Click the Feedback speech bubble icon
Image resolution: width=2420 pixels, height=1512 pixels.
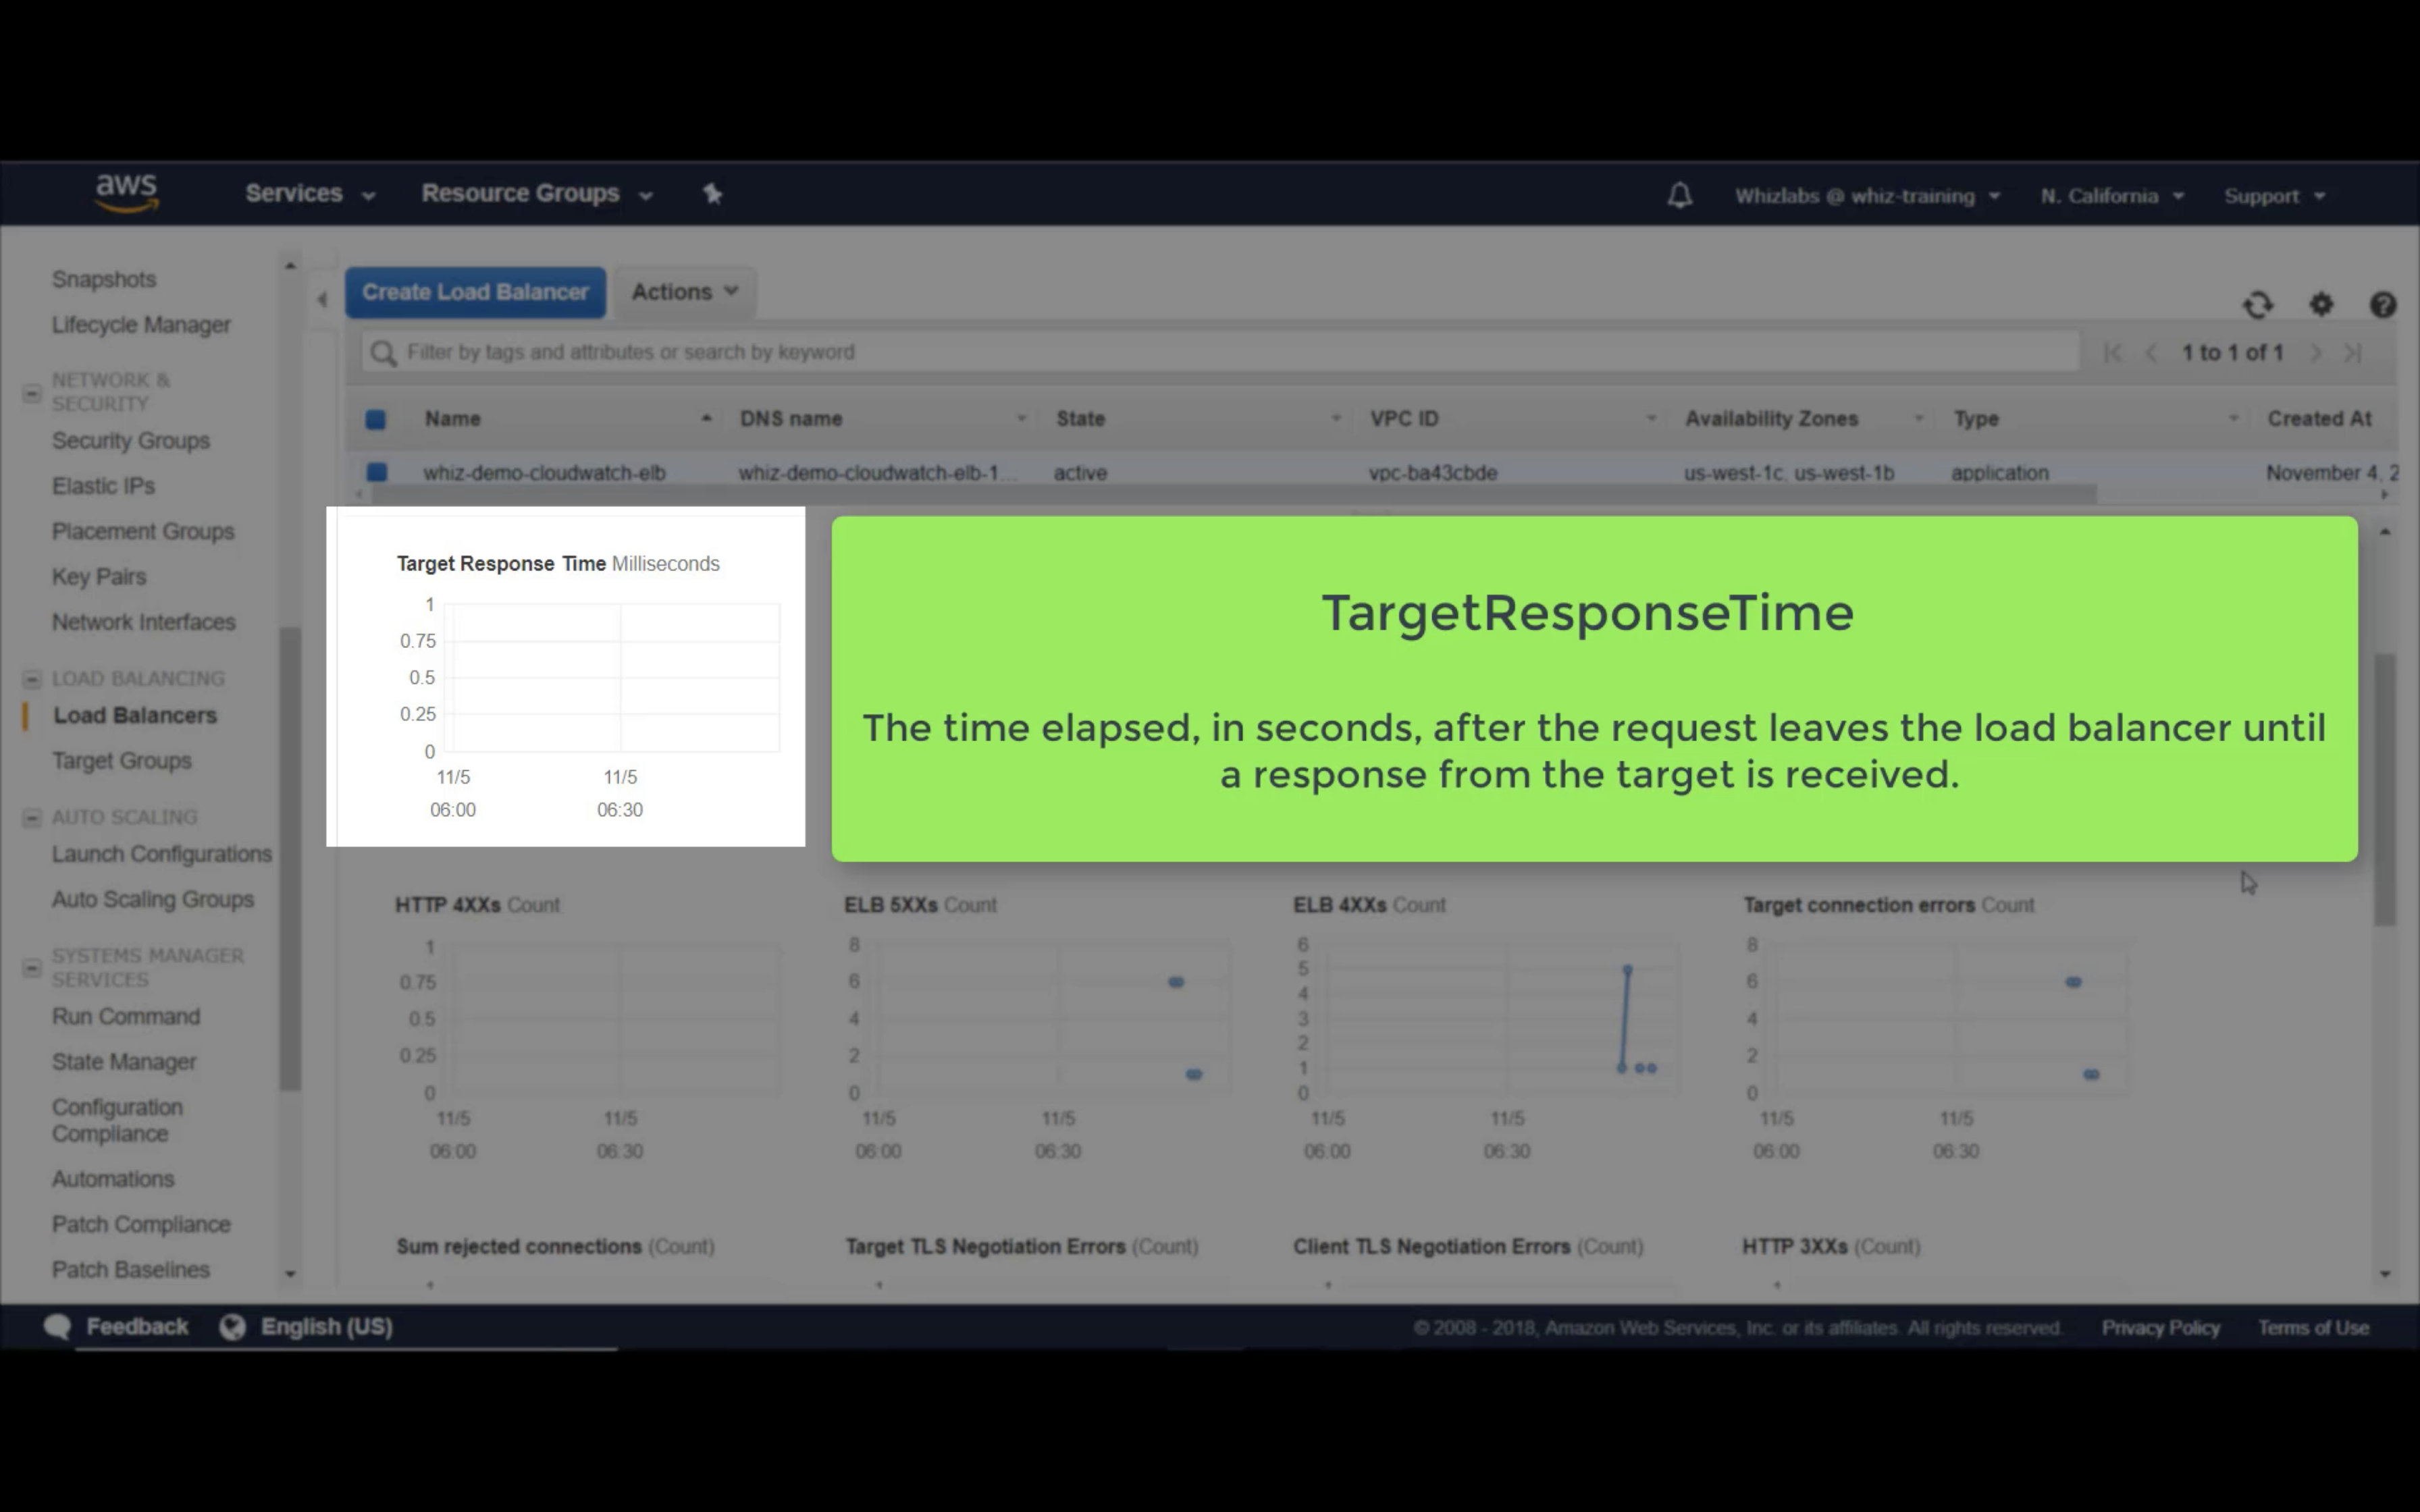(x=57, y=1326)
